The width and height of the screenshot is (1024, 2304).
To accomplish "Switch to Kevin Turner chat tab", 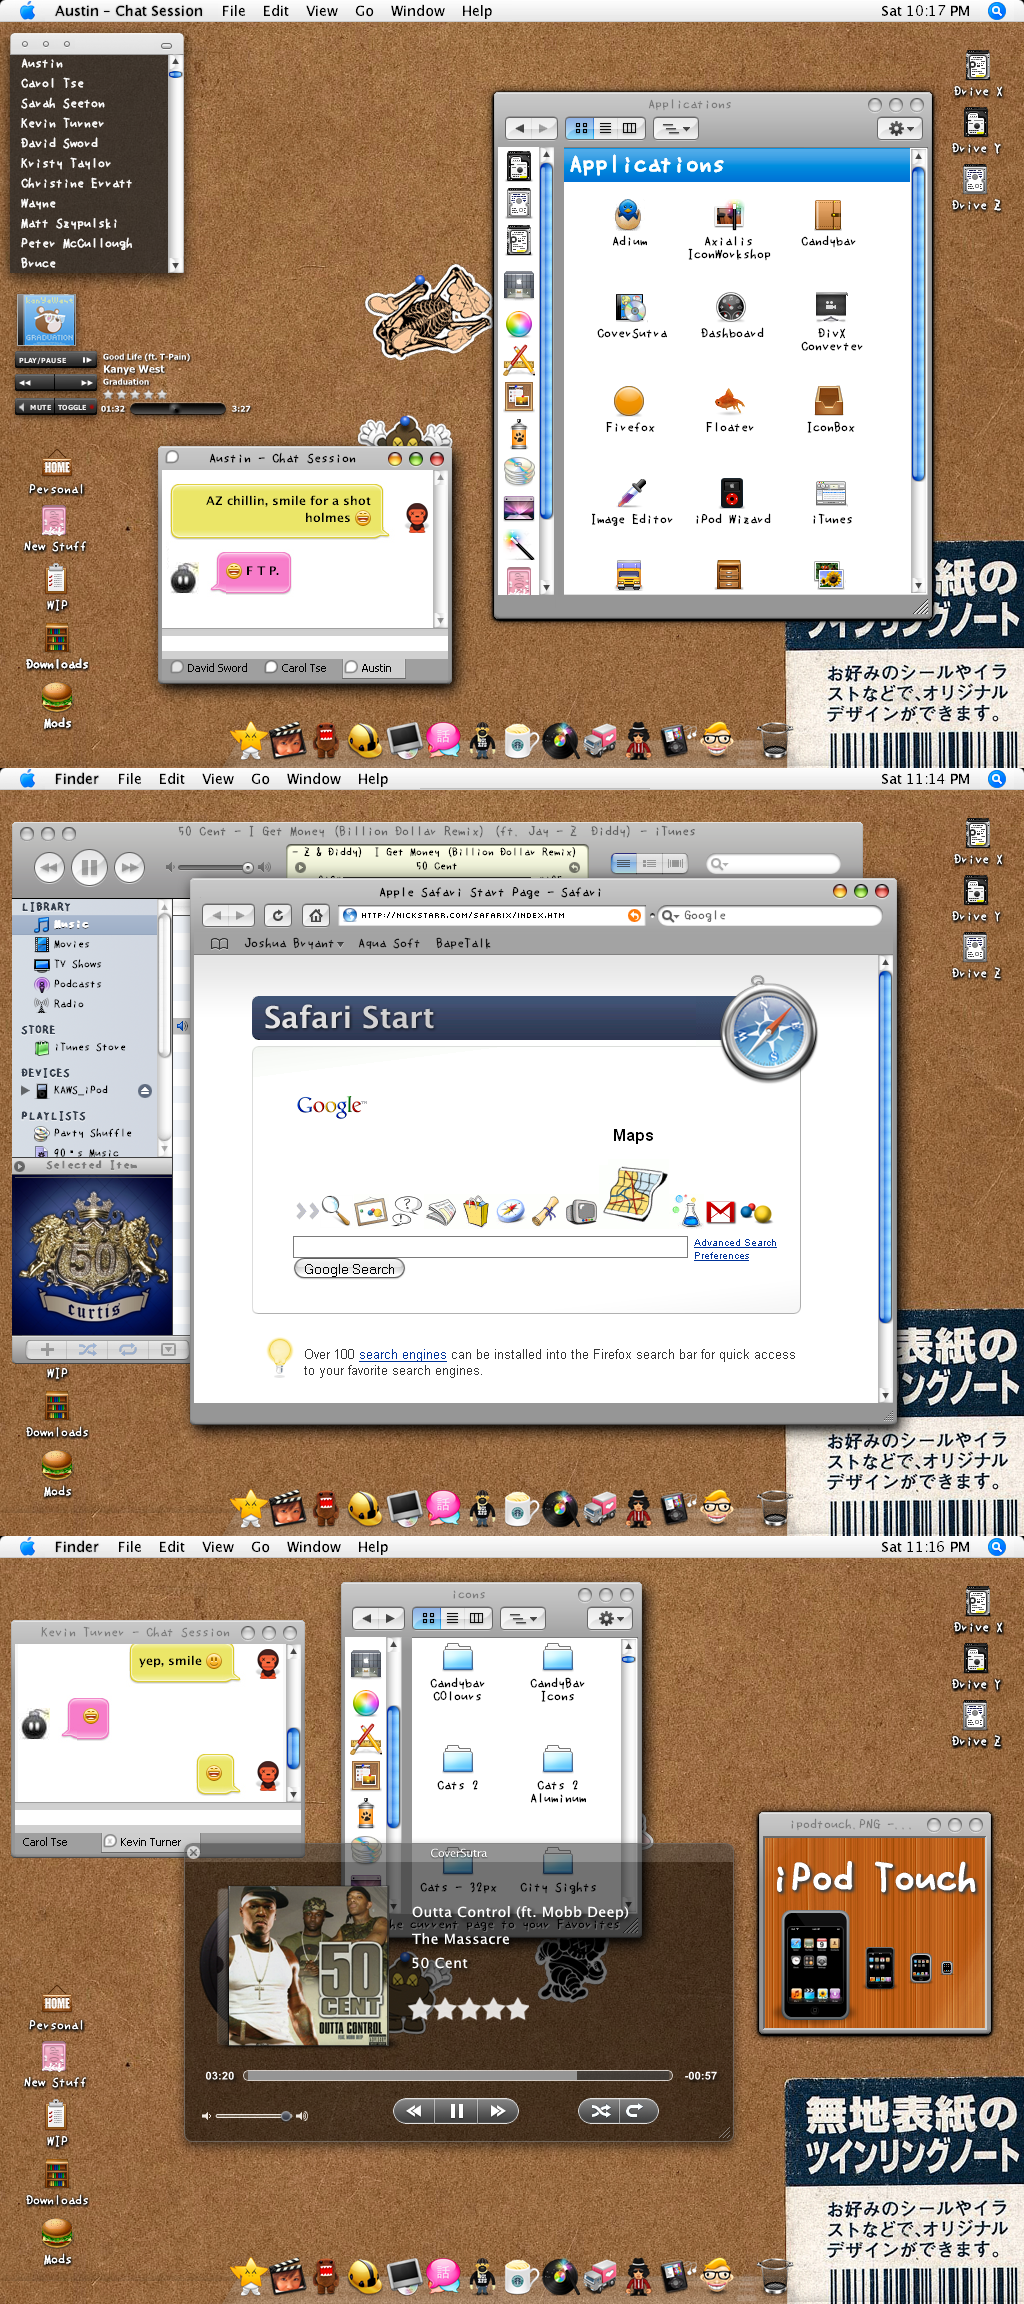I will [148, 1842].
